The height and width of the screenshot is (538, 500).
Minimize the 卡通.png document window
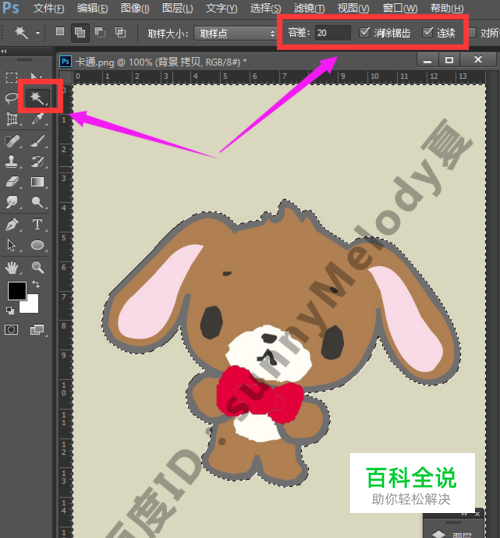point(427,60)
